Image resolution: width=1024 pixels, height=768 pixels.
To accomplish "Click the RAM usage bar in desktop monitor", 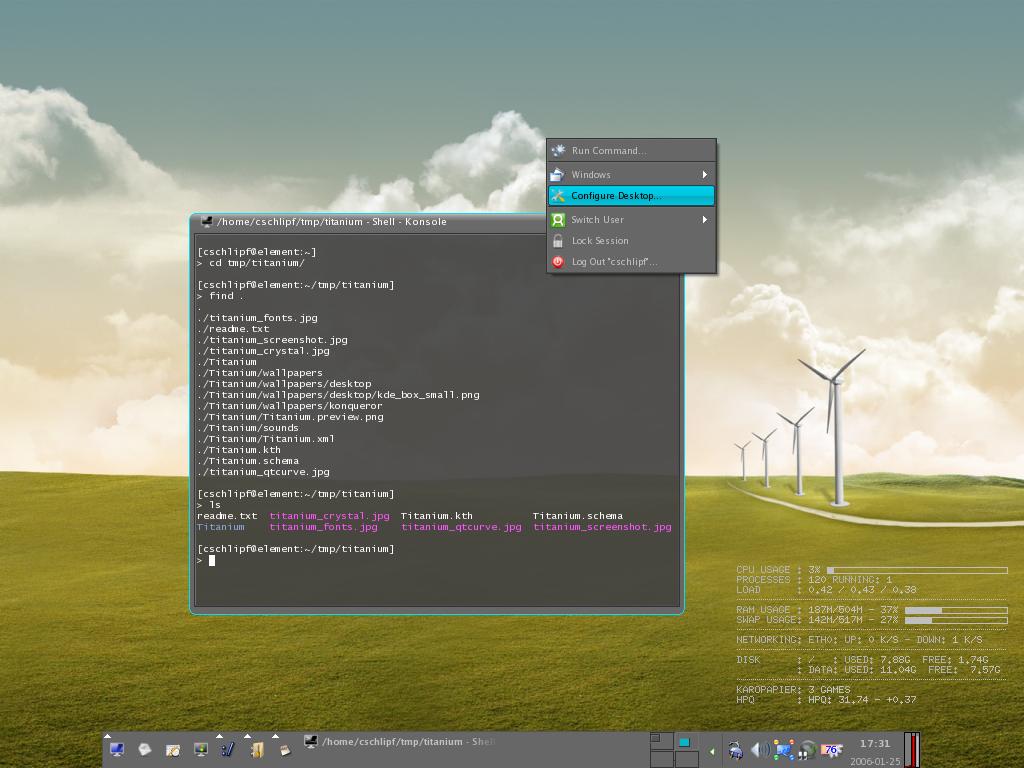I will point(956,611).
